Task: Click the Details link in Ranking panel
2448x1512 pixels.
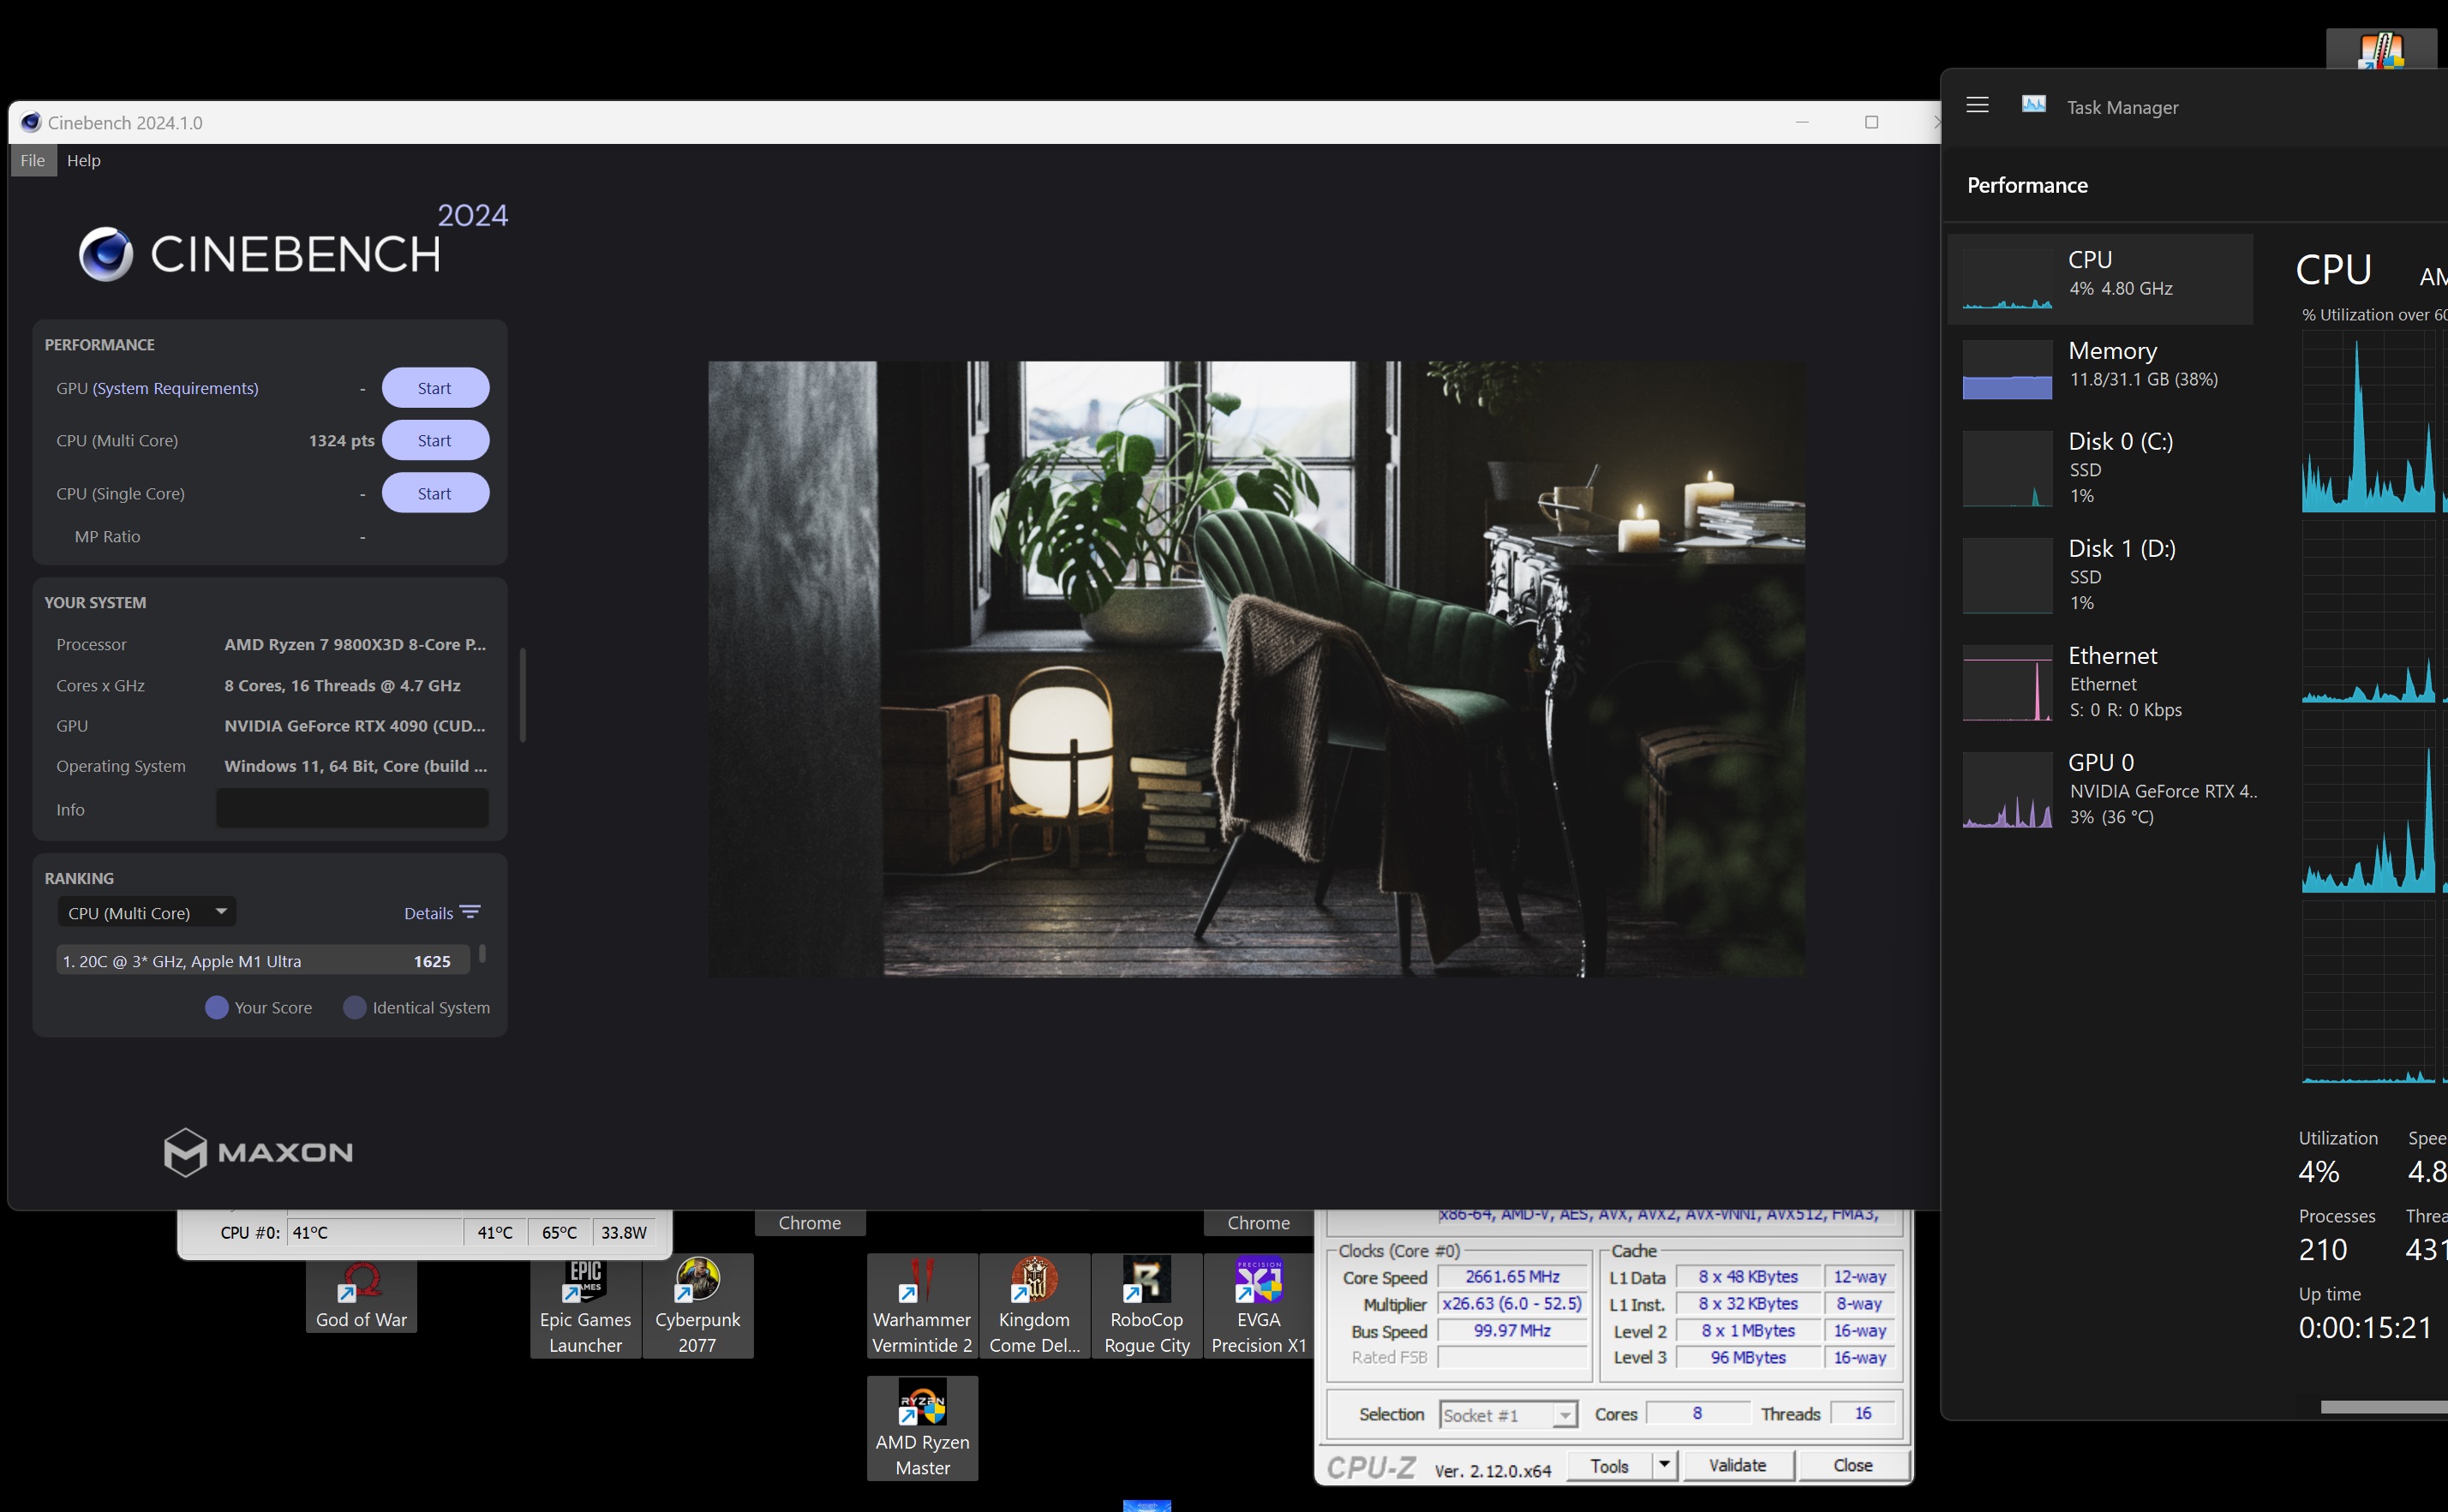Action: [x=428, y=913]
